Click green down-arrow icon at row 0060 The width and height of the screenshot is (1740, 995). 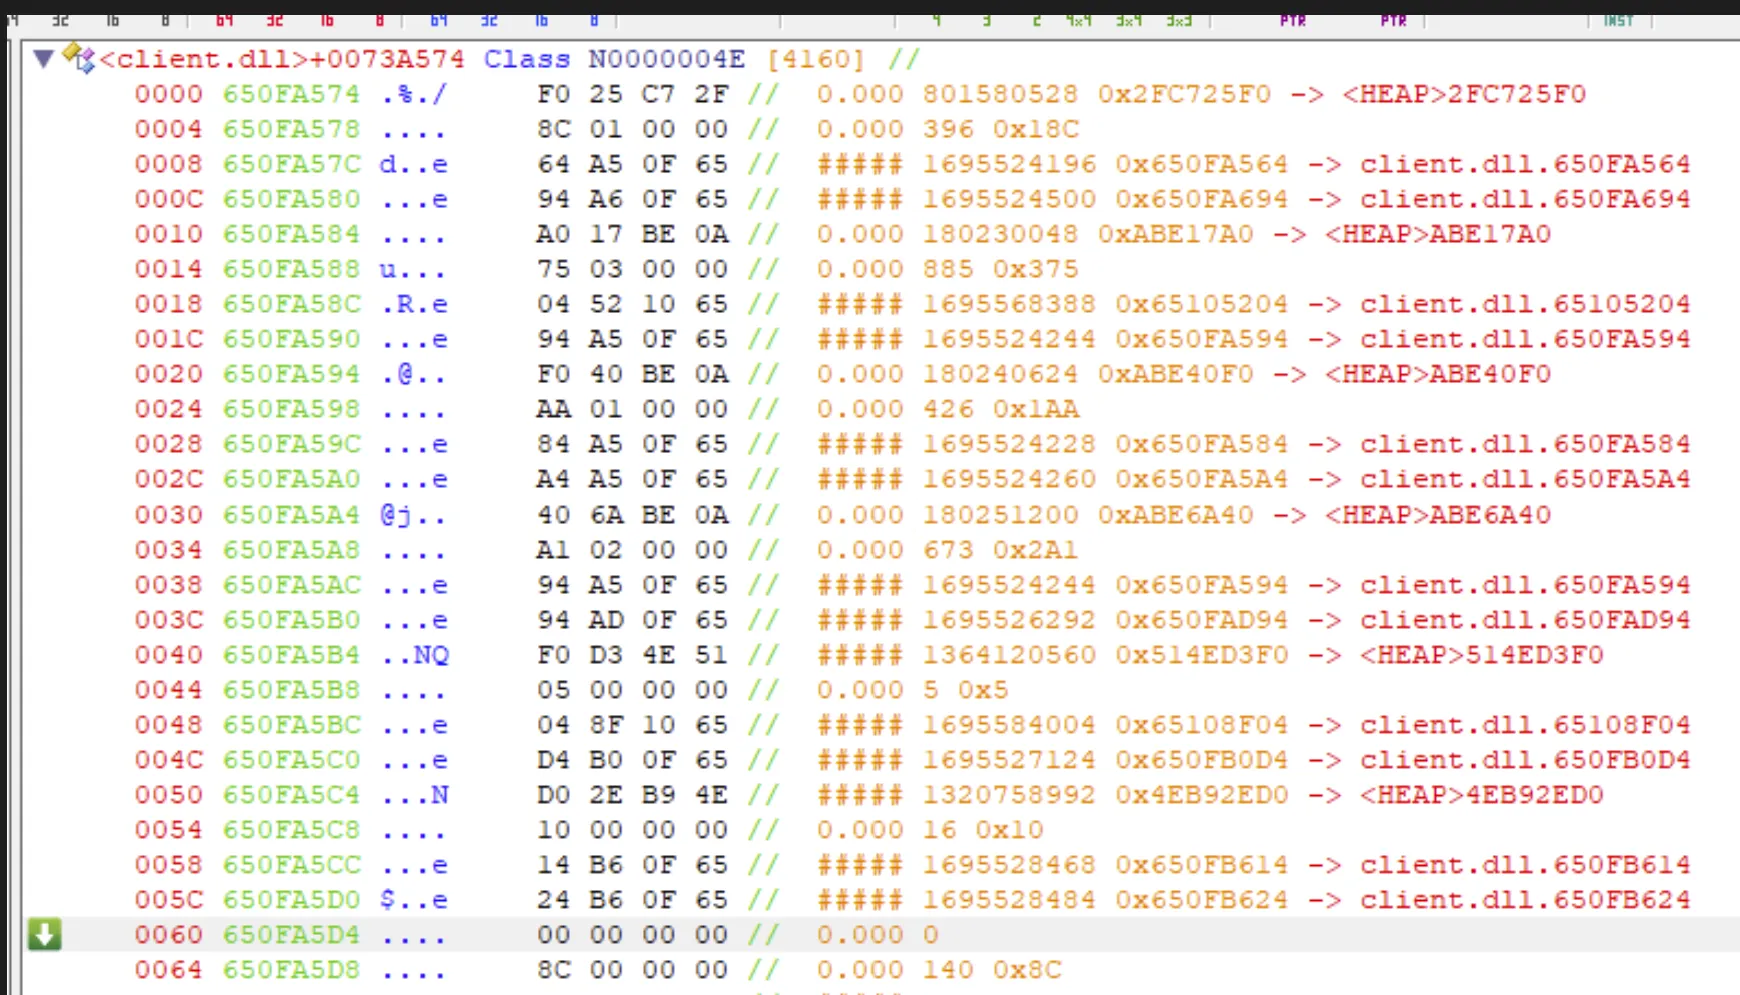point(45,934)
